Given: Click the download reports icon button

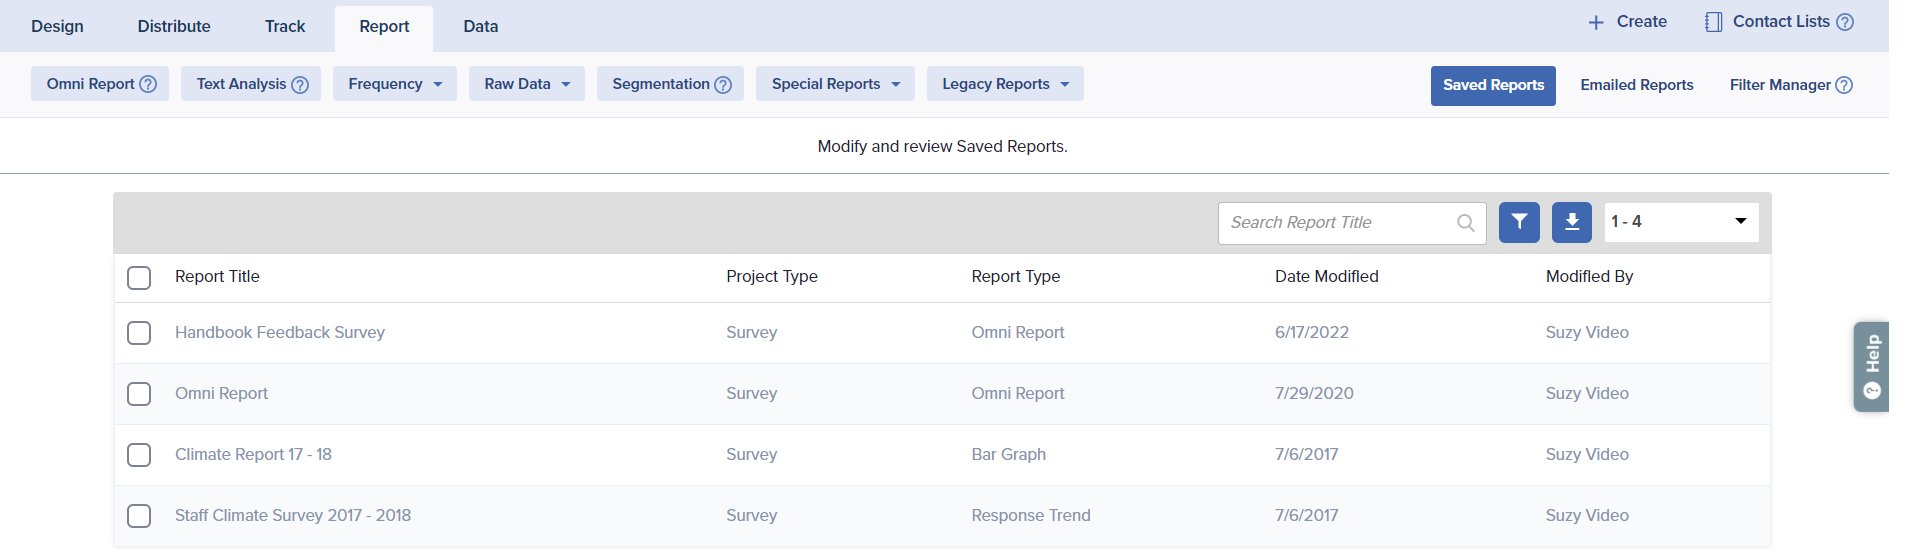Looking at the screenshot, I should [1571, 222].
